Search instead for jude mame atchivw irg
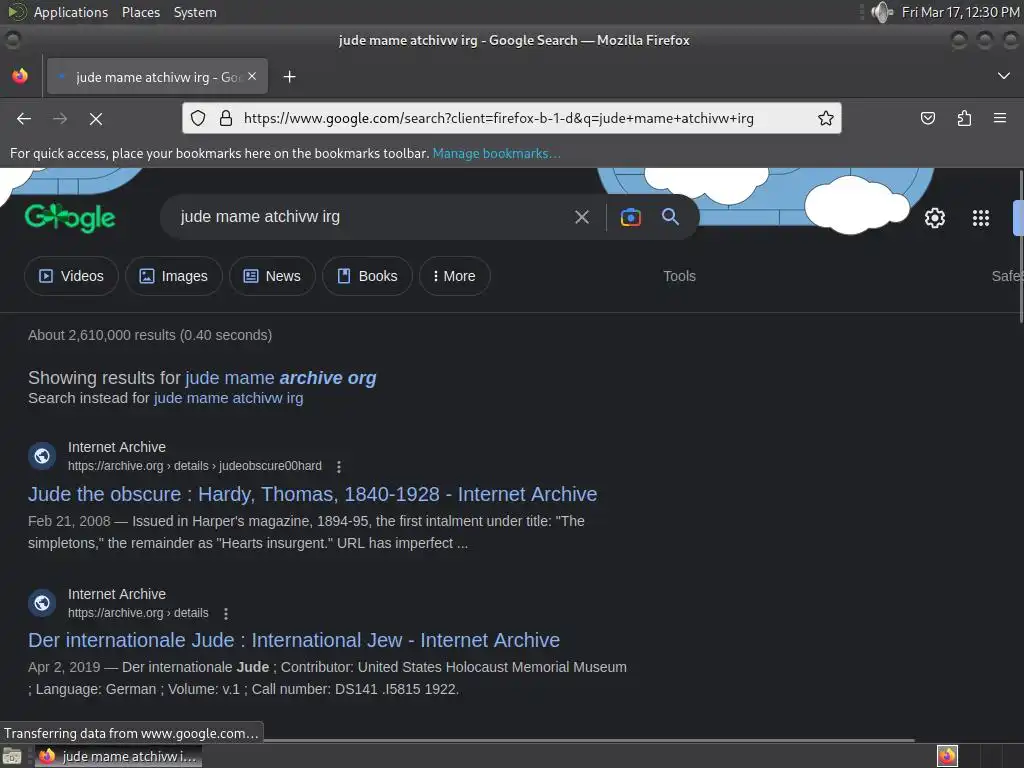1024x768 pixels. (229, 398)
